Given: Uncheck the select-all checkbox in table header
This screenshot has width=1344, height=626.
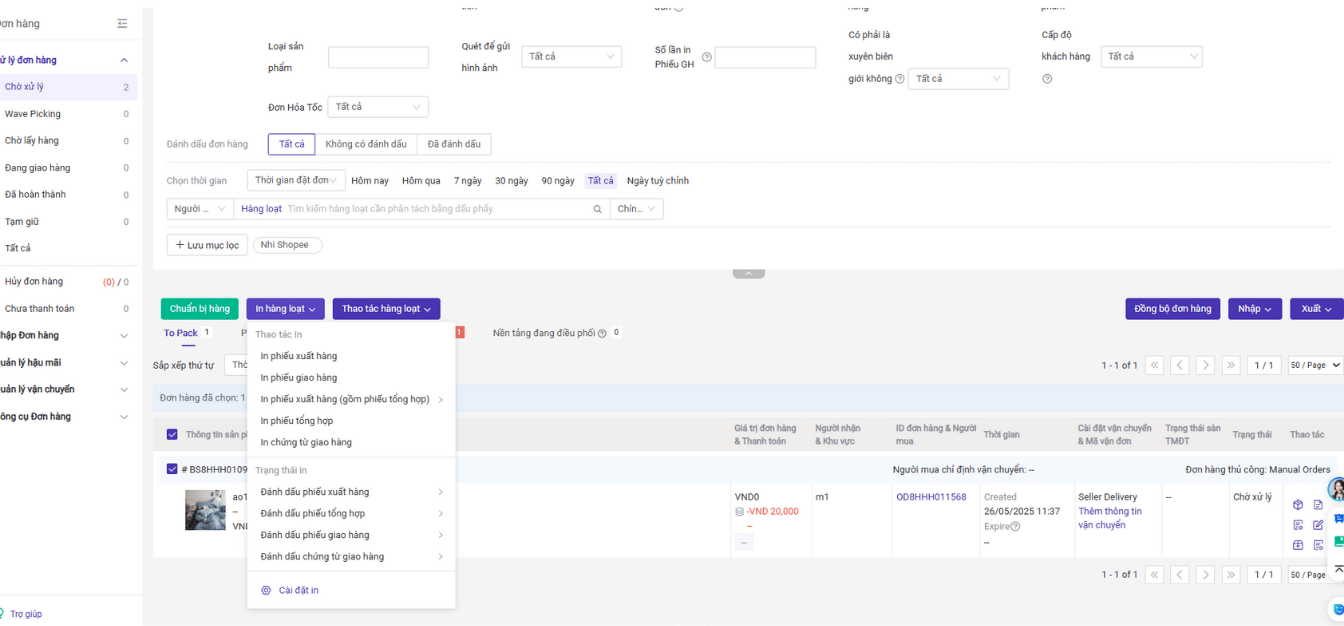Looking at the screenshot, I should (x=172, y=435).
